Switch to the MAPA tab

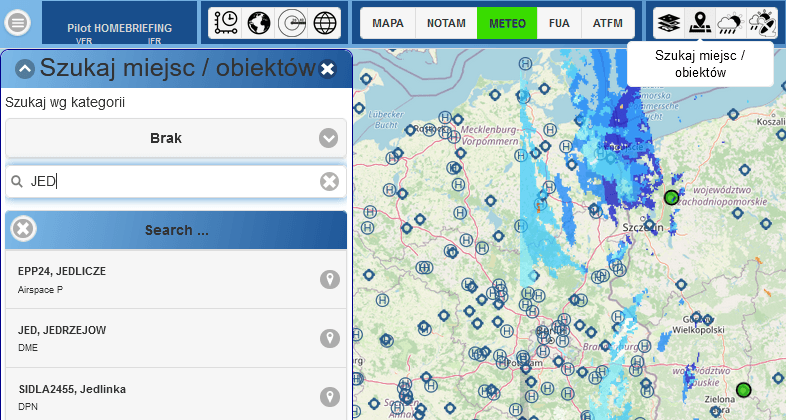(x=388, y=23)
